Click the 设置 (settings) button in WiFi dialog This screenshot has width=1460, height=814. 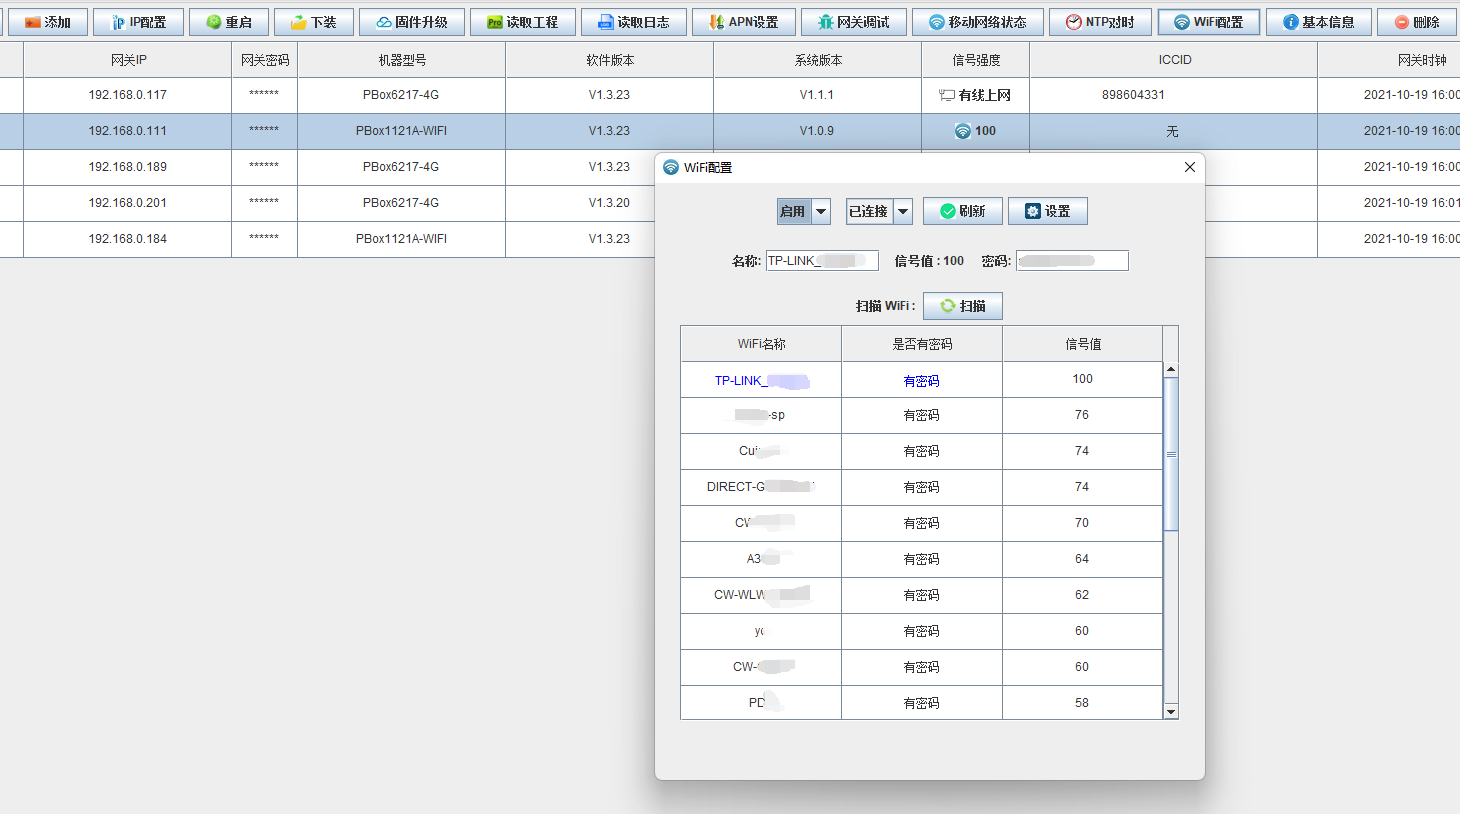(x=1048, y=211)
